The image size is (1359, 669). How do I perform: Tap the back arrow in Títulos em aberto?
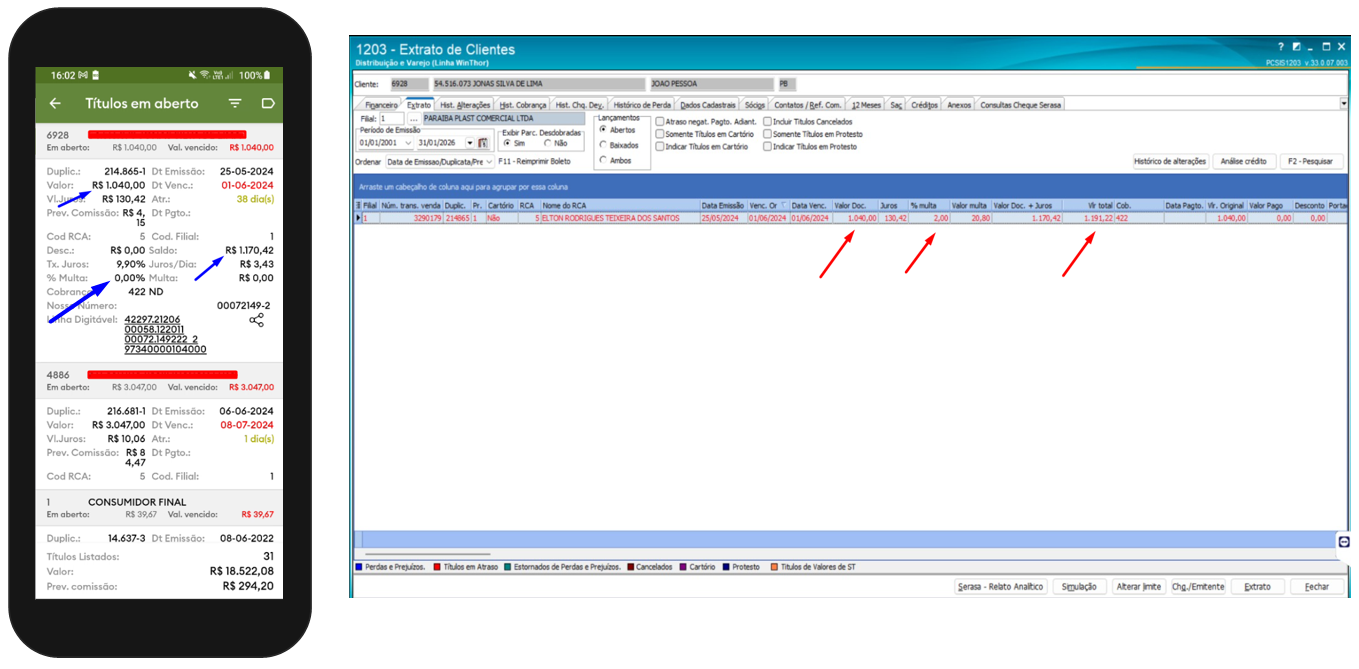[x=55, y=103]
